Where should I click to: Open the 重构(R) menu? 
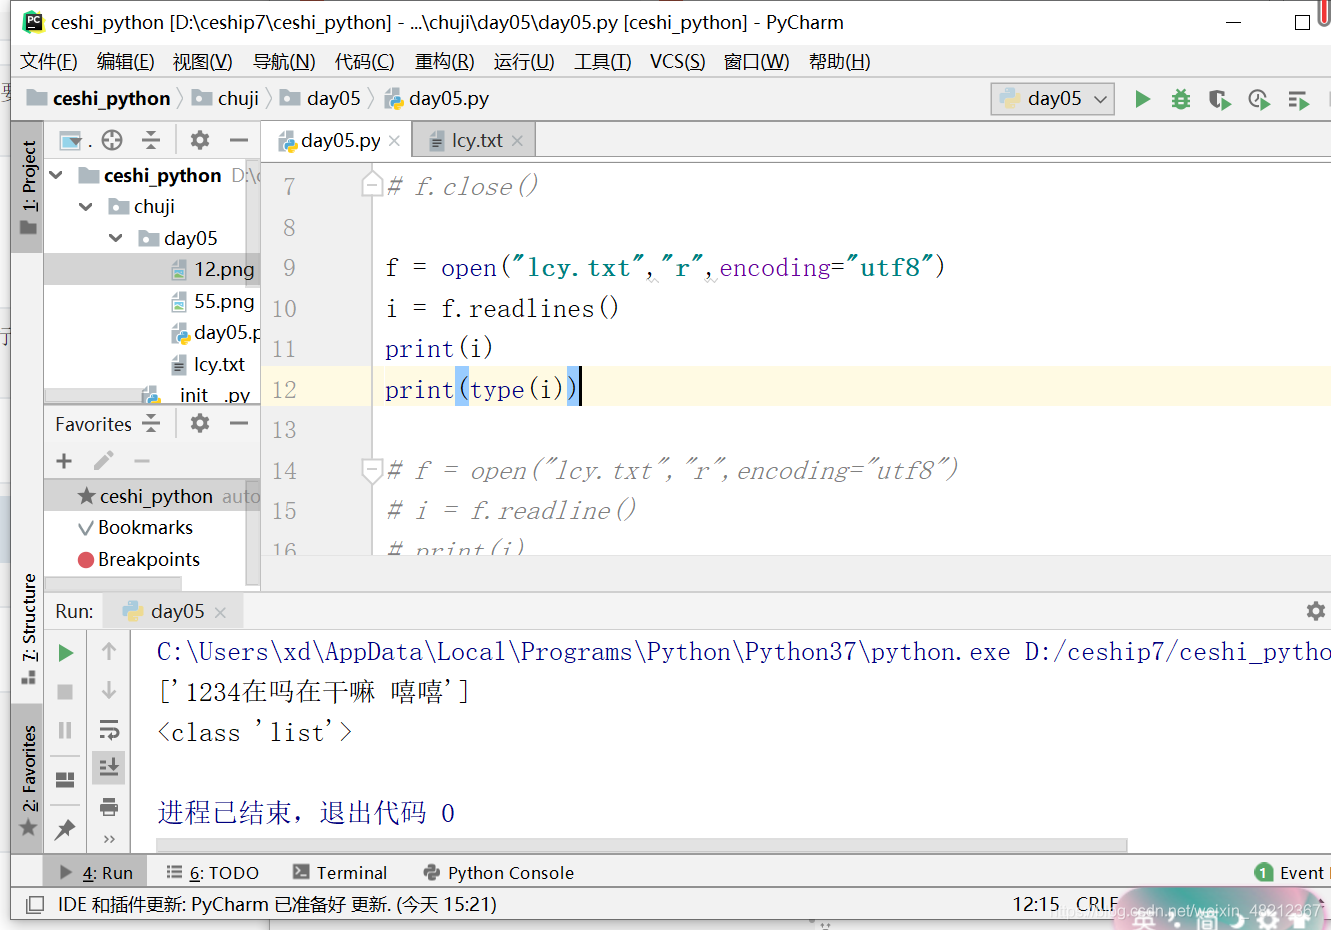coord(445,62)
